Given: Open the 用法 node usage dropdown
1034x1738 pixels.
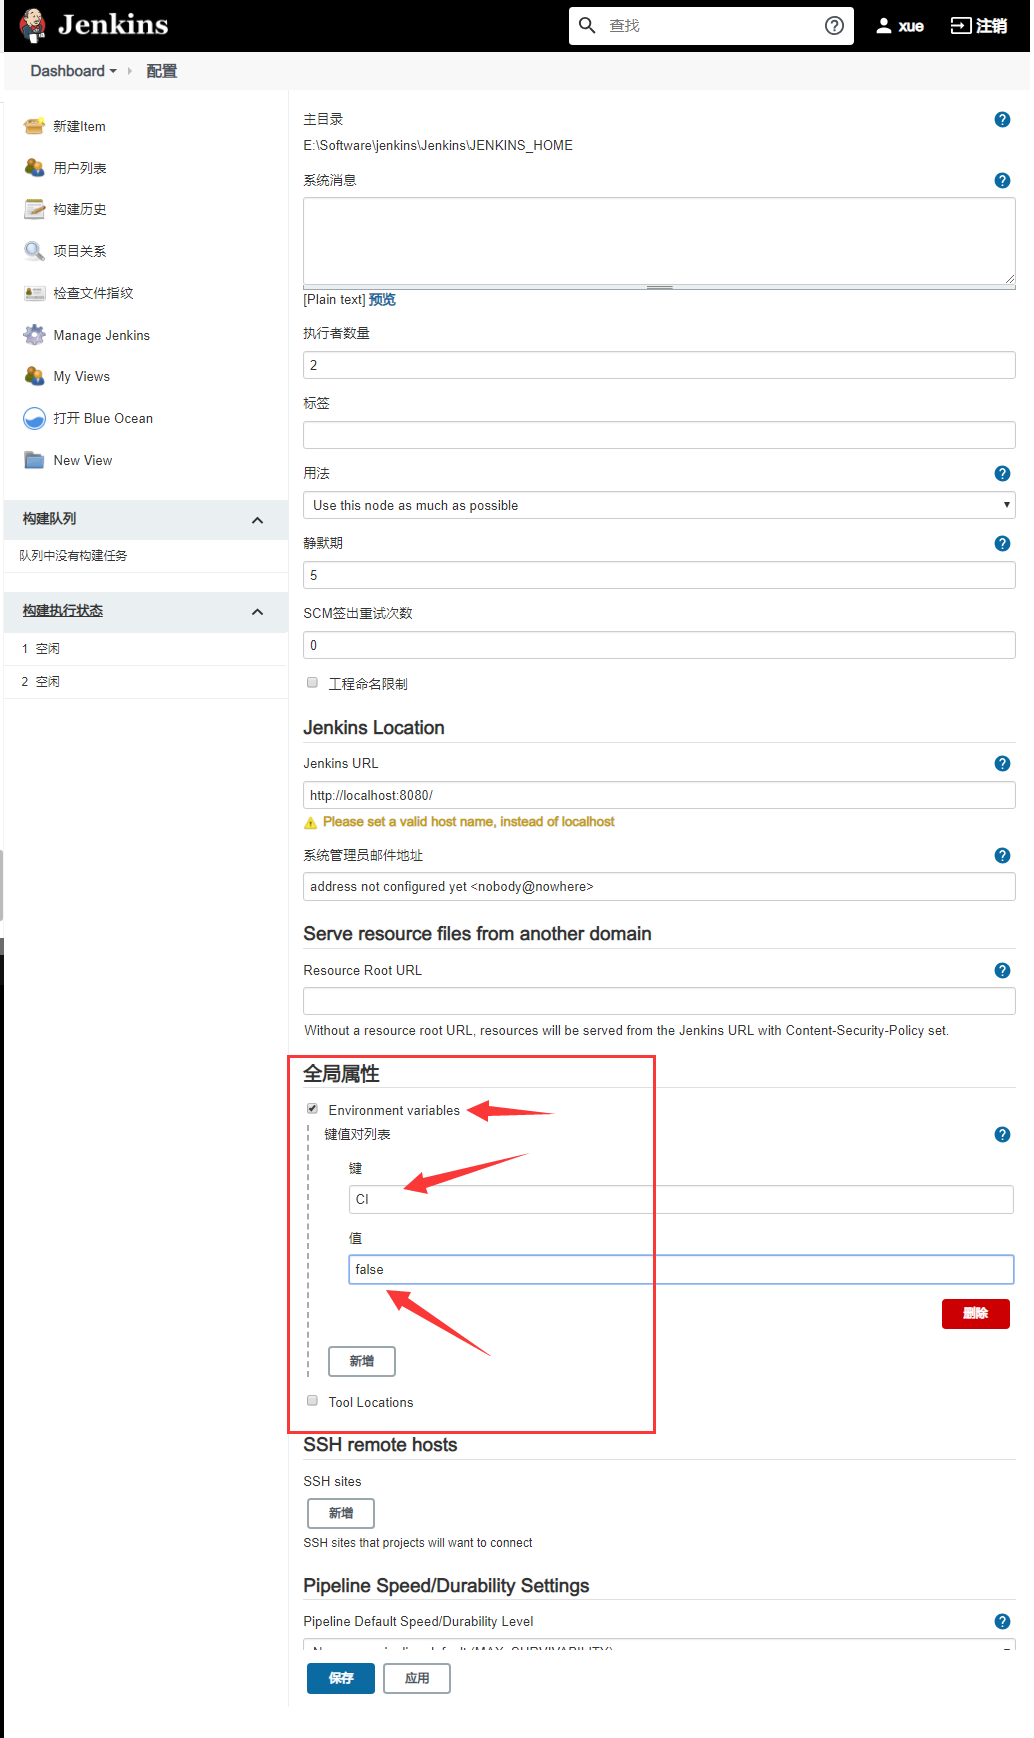Looking at the screenshot, I should [x=659, y=505].
